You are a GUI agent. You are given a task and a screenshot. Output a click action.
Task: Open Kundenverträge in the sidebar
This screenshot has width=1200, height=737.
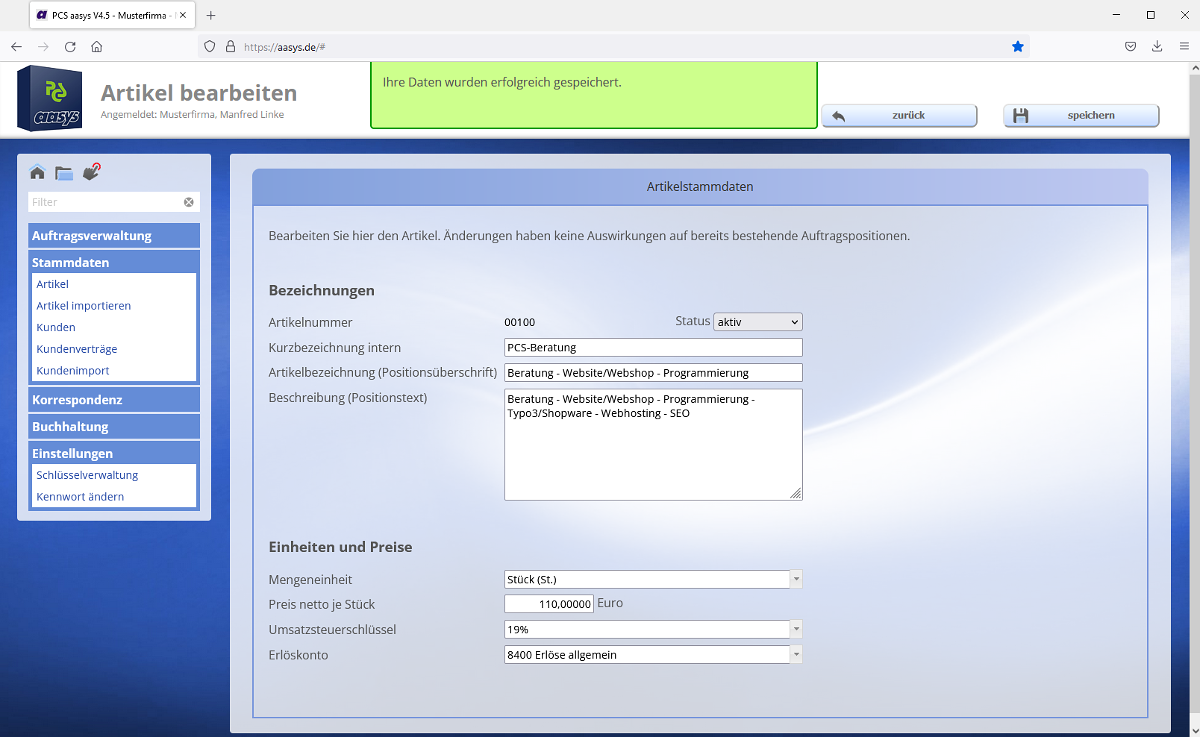coord(76,349)
